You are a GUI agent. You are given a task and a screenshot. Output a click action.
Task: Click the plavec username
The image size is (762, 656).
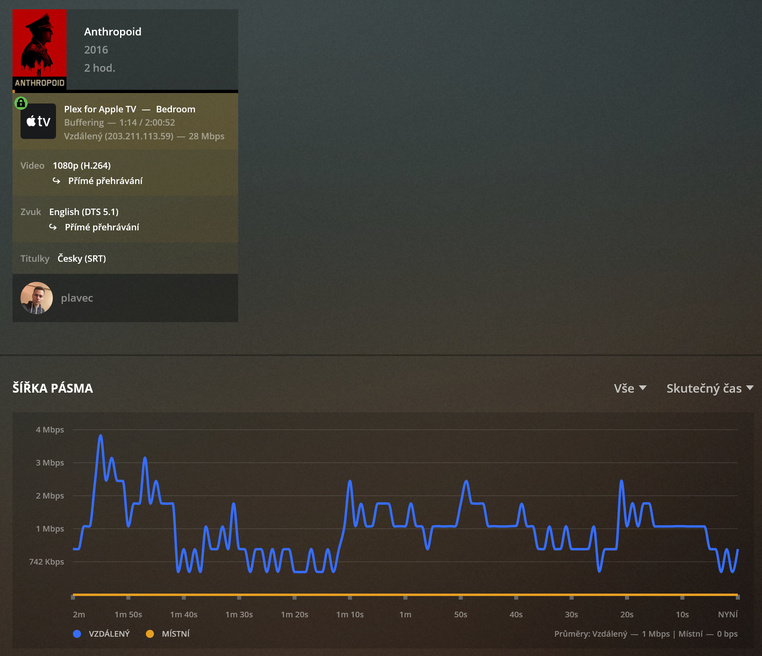[77, 298]
